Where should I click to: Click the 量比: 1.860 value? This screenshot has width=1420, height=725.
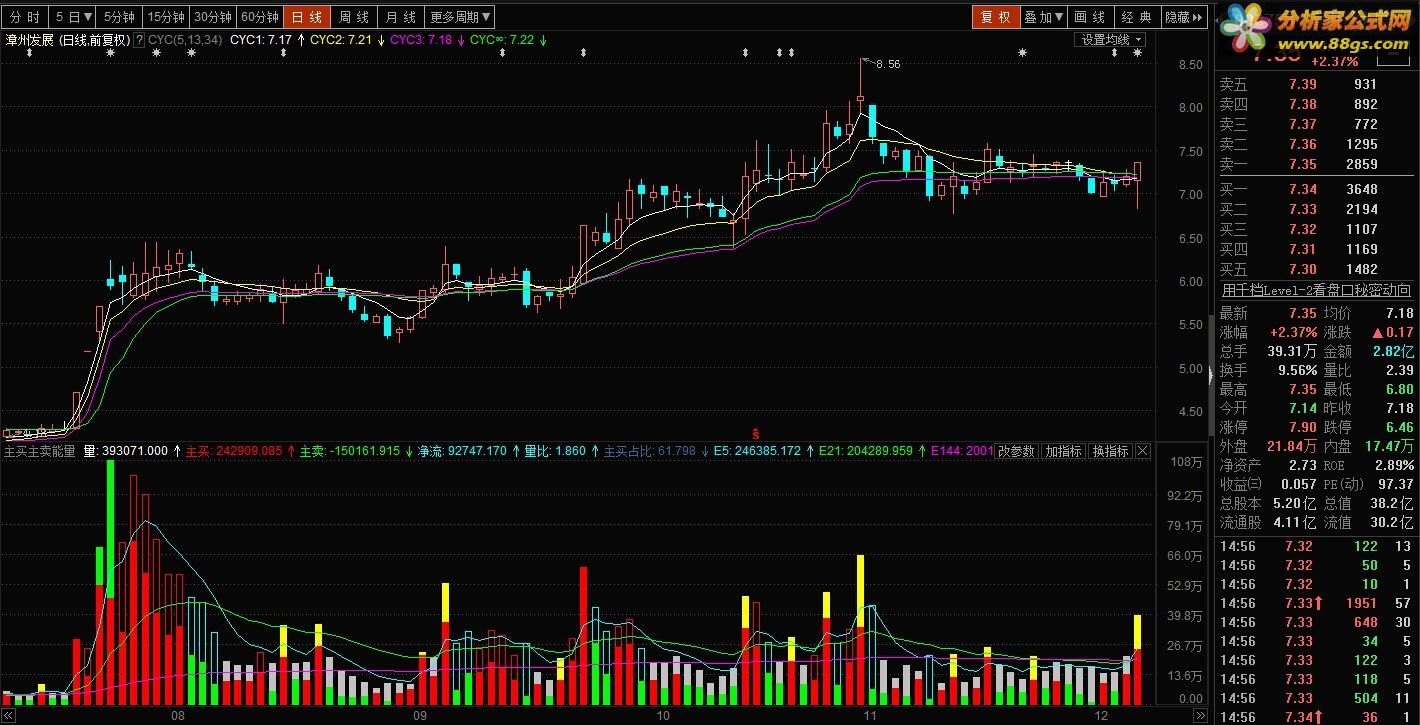point(555,451)
